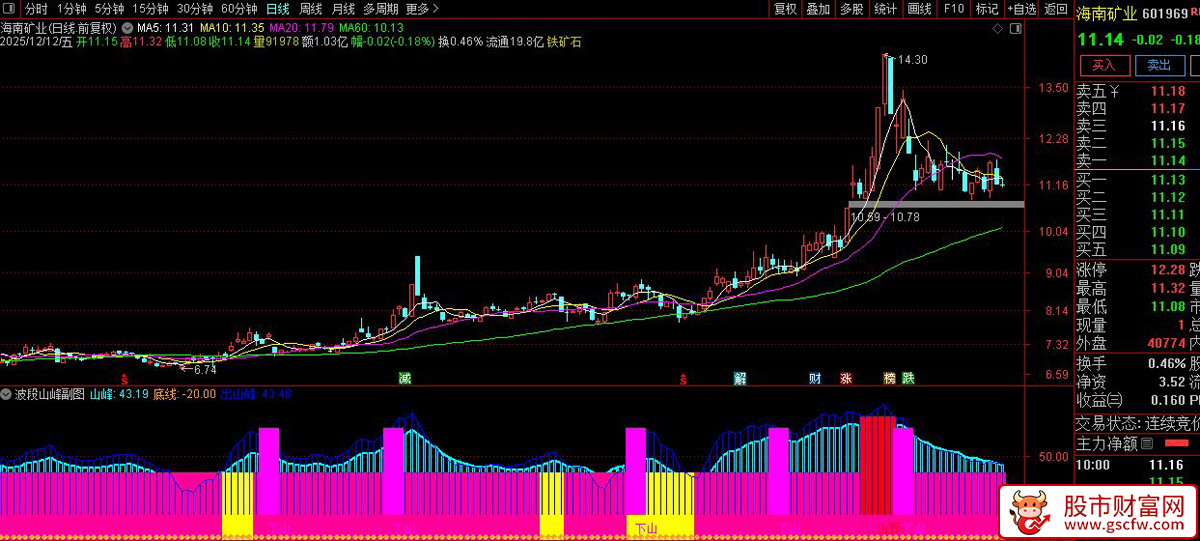Image resolution: width=1200 pixels, height=541 pixels.
Task: Open the 多周期 multi-period view
Action: pyautogui.click(x=381, y=9)
